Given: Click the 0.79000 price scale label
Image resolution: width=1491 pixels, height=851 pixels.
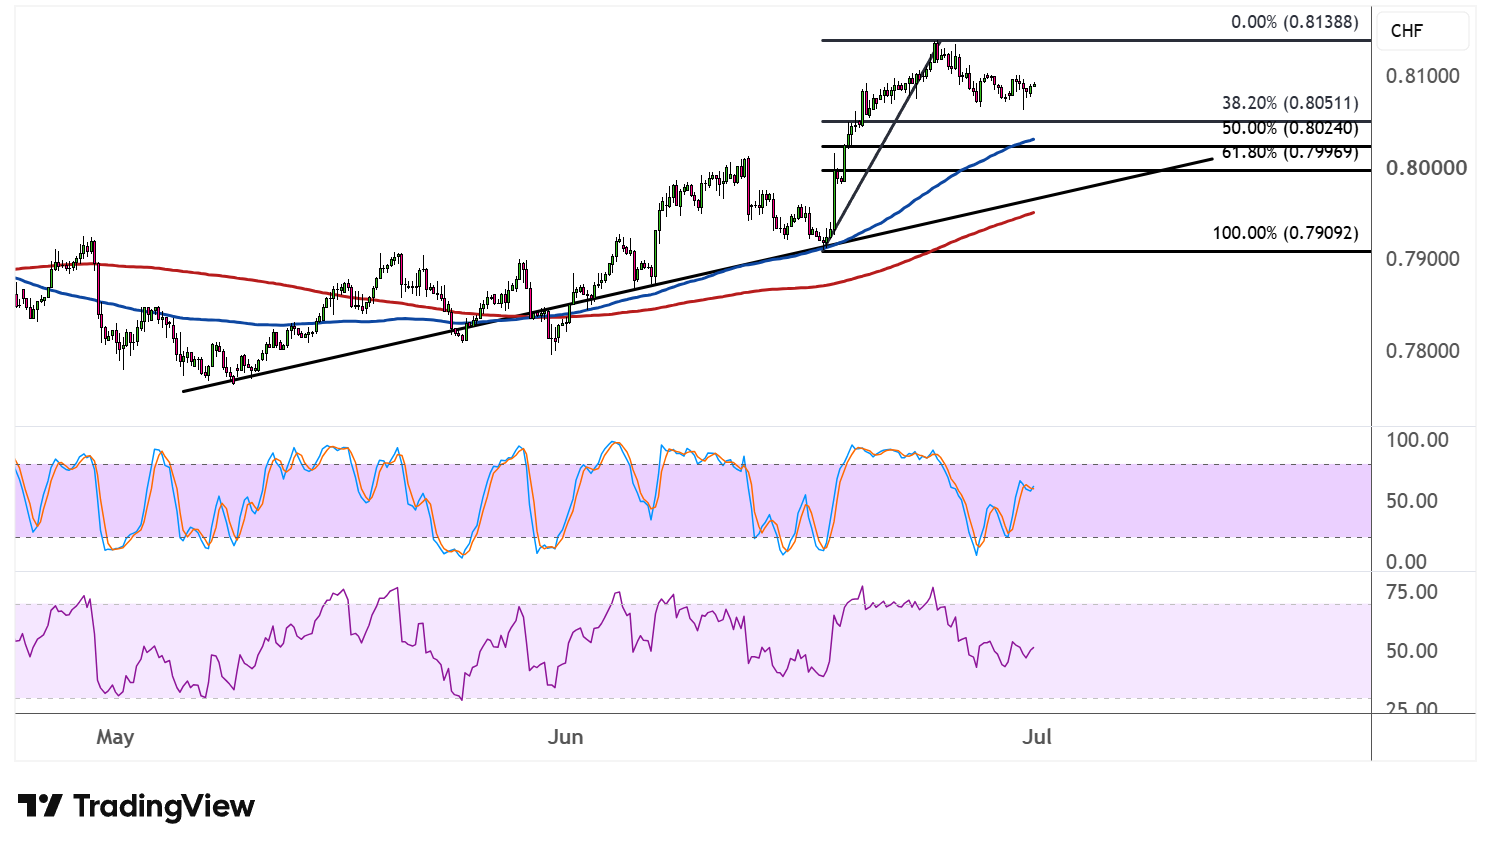Looking at the screenshot, I should click(x=1423, y=259).
